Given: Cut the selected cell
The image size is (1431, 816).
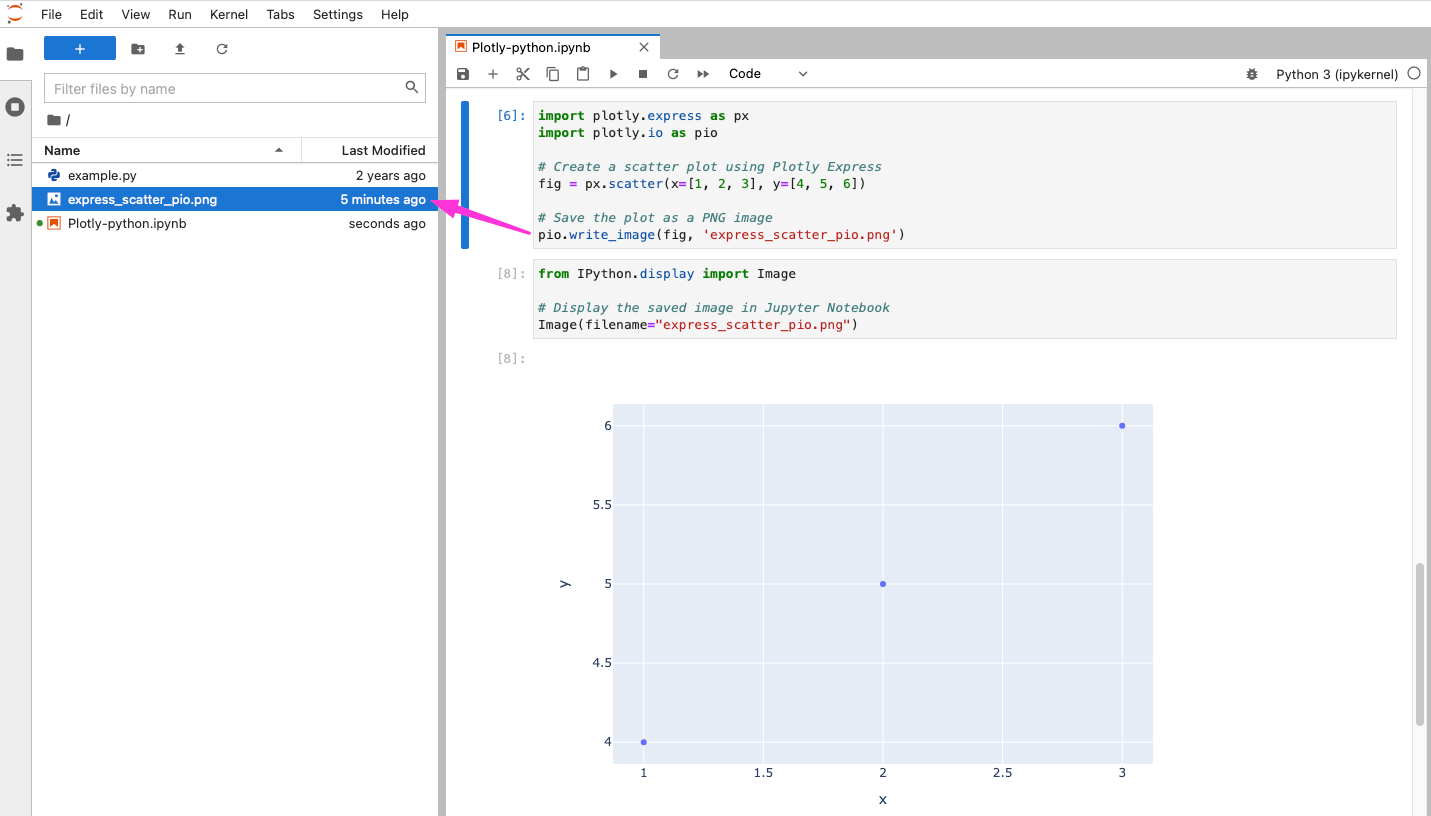Looking at the screenshot, I should [523, 74].
